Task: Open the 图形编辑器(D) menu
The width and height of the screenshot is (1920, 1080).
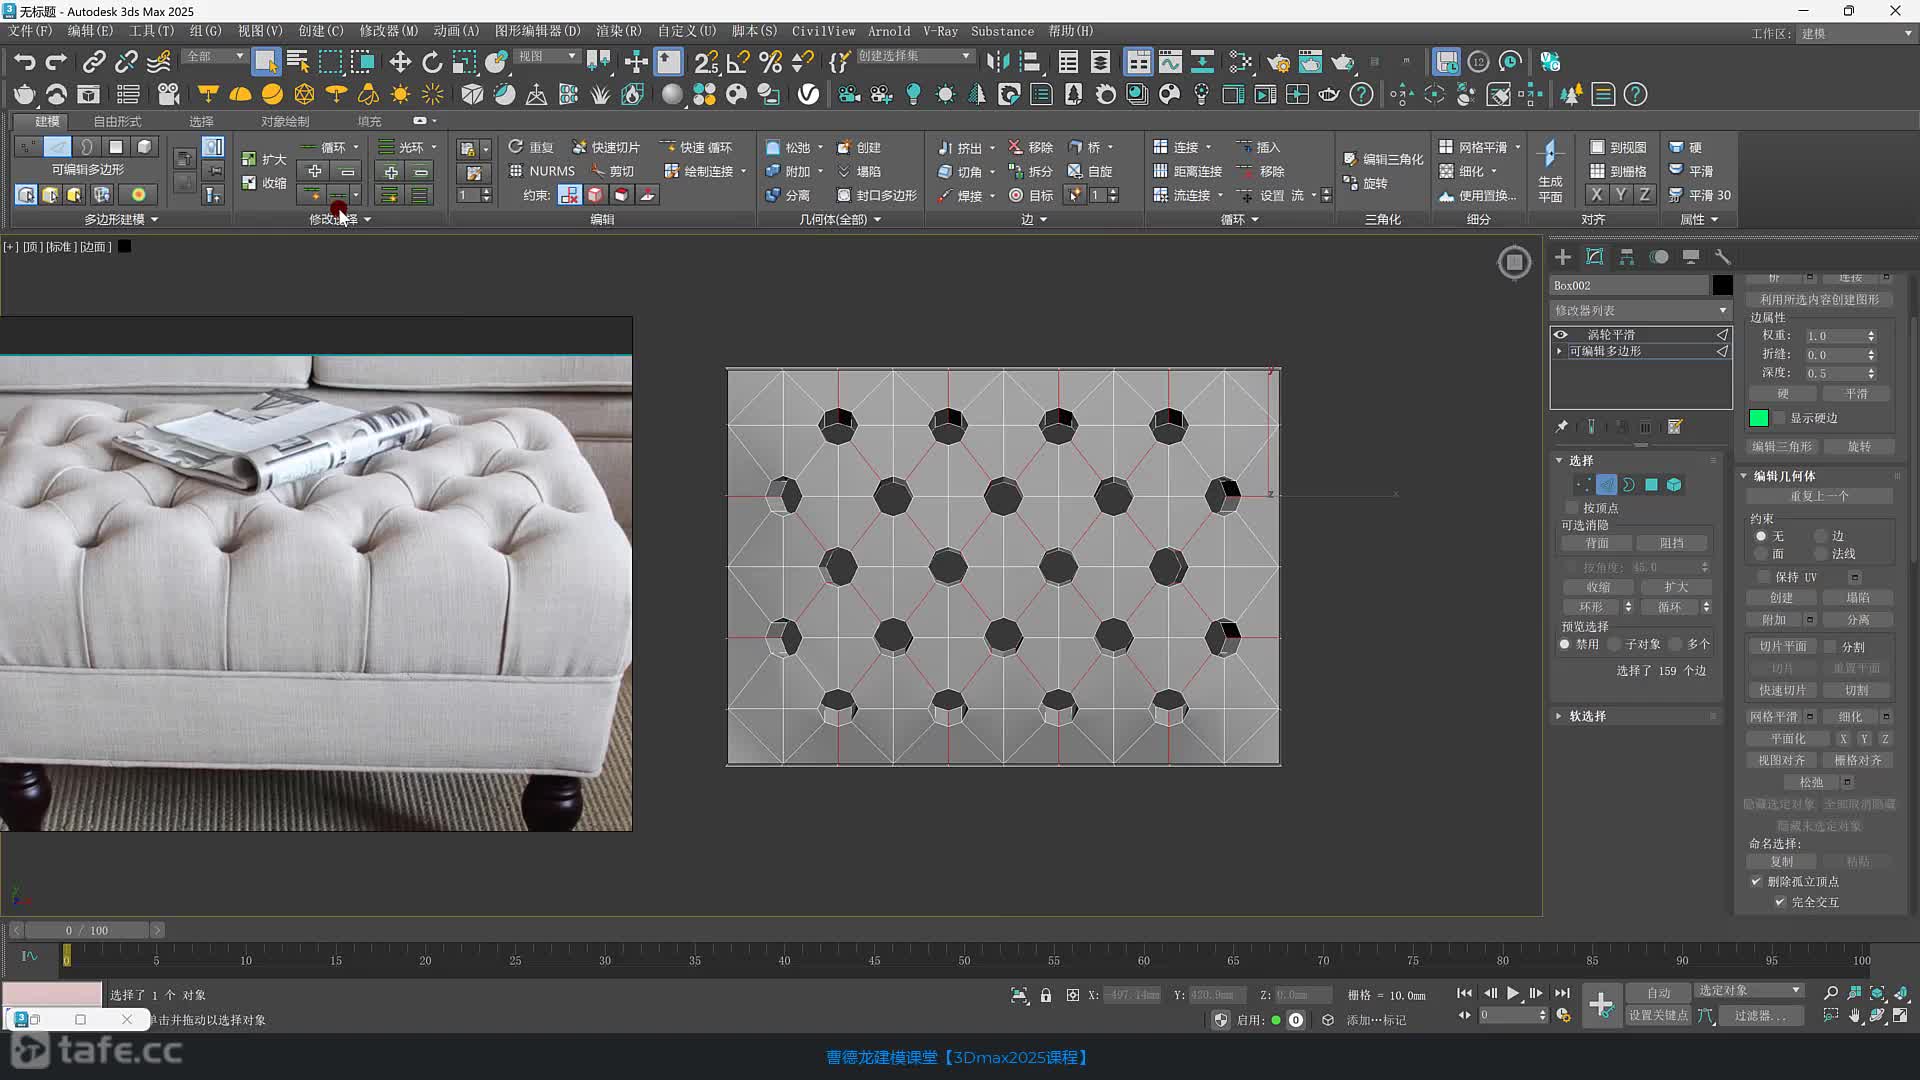Action: tap(538, 31)
